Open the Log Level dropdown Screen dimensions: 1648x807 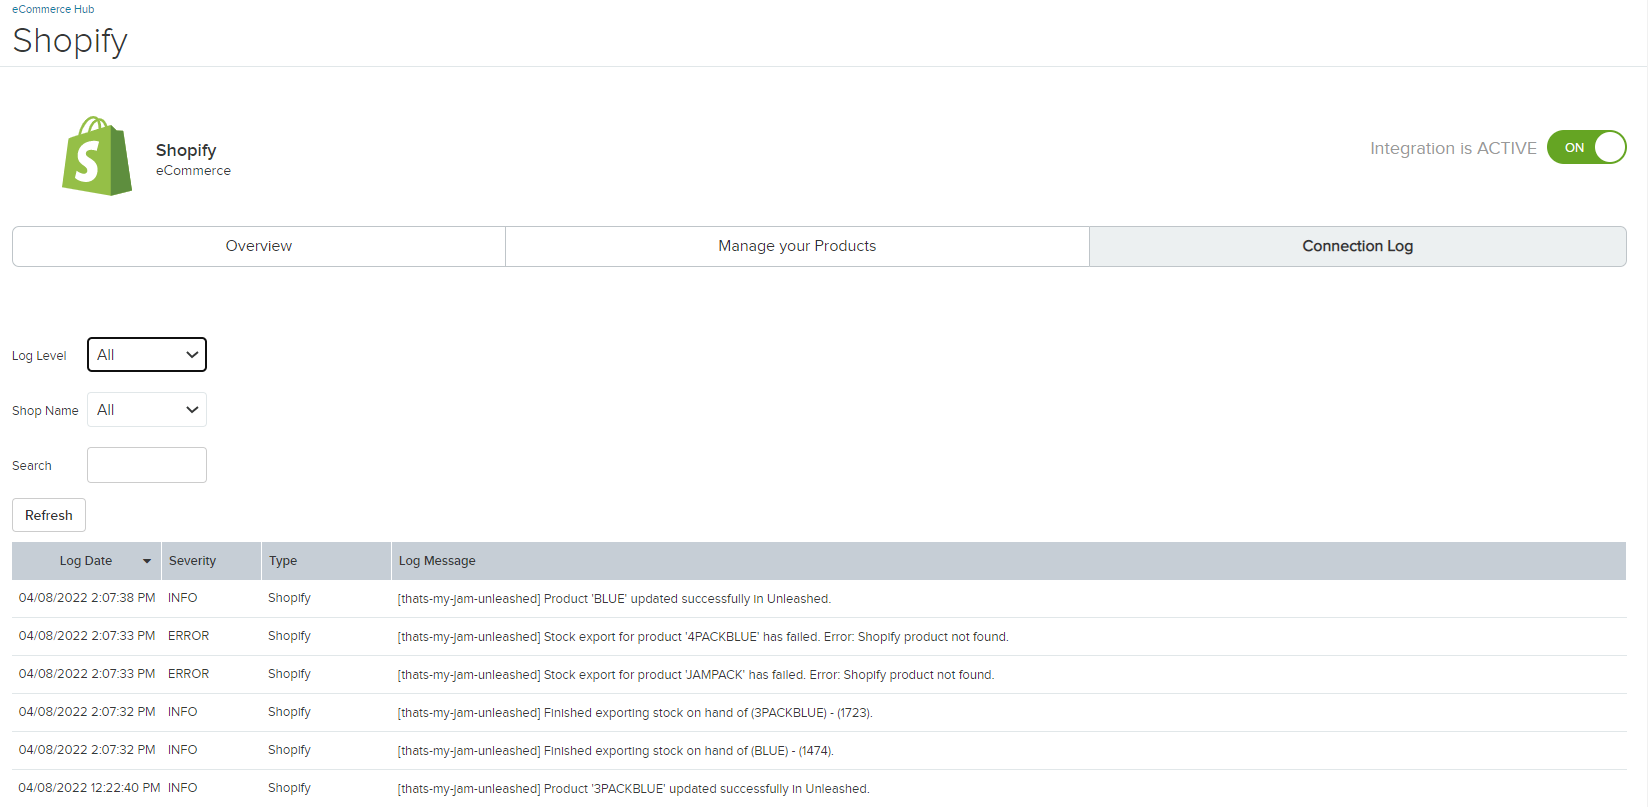pos(147,355)
